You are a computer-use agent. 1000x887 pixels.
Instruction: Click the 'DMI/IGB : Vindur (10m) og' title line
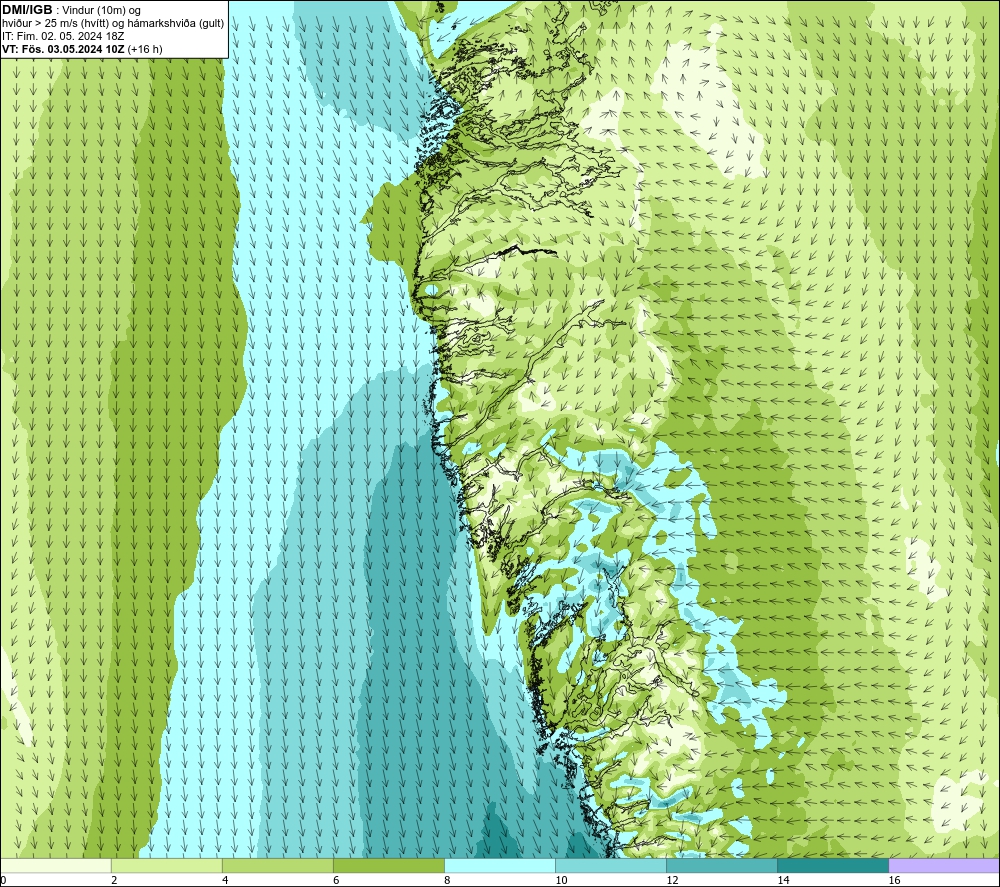click(x=71, y=10)
